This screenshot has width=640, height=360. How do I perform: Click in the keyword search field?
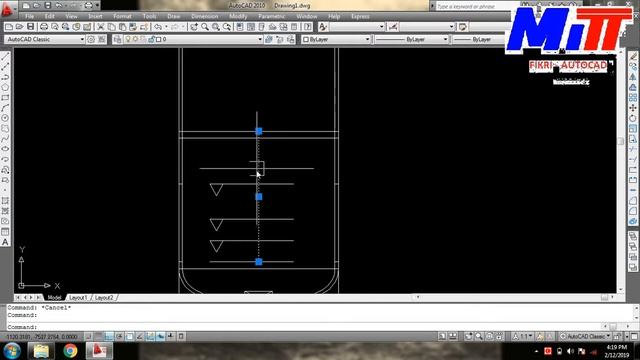[x=473, y=6]
